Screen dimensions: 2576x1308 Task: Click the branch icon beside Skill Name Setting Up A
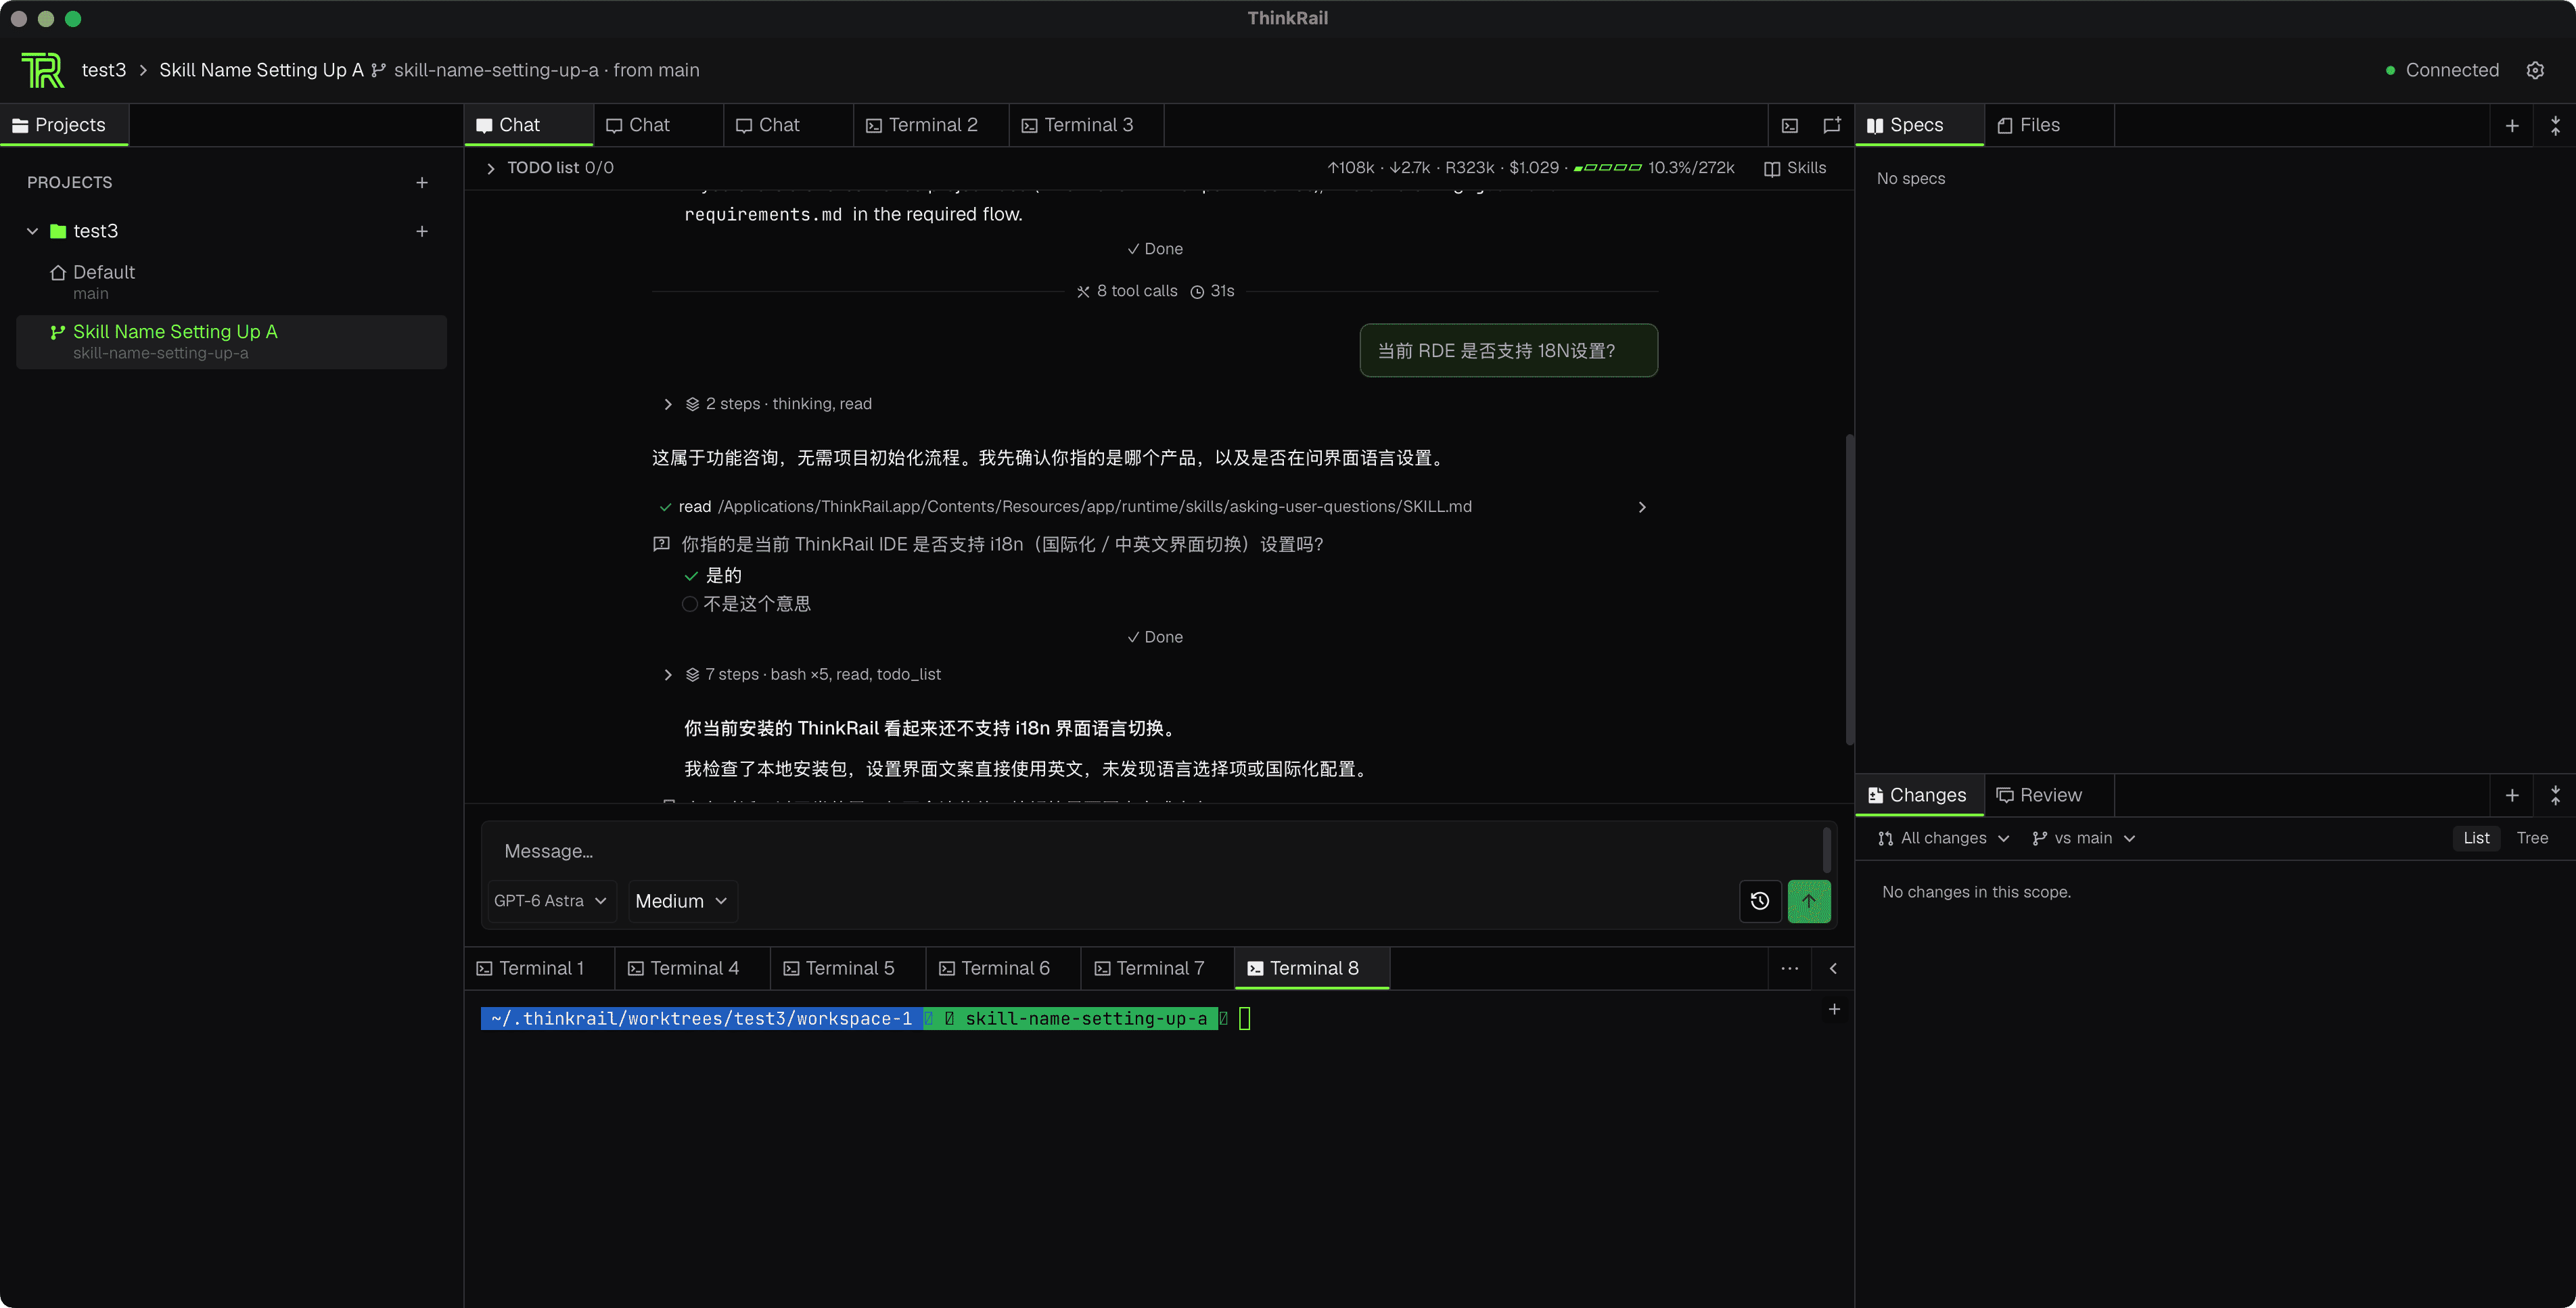[x=58, y=332]
